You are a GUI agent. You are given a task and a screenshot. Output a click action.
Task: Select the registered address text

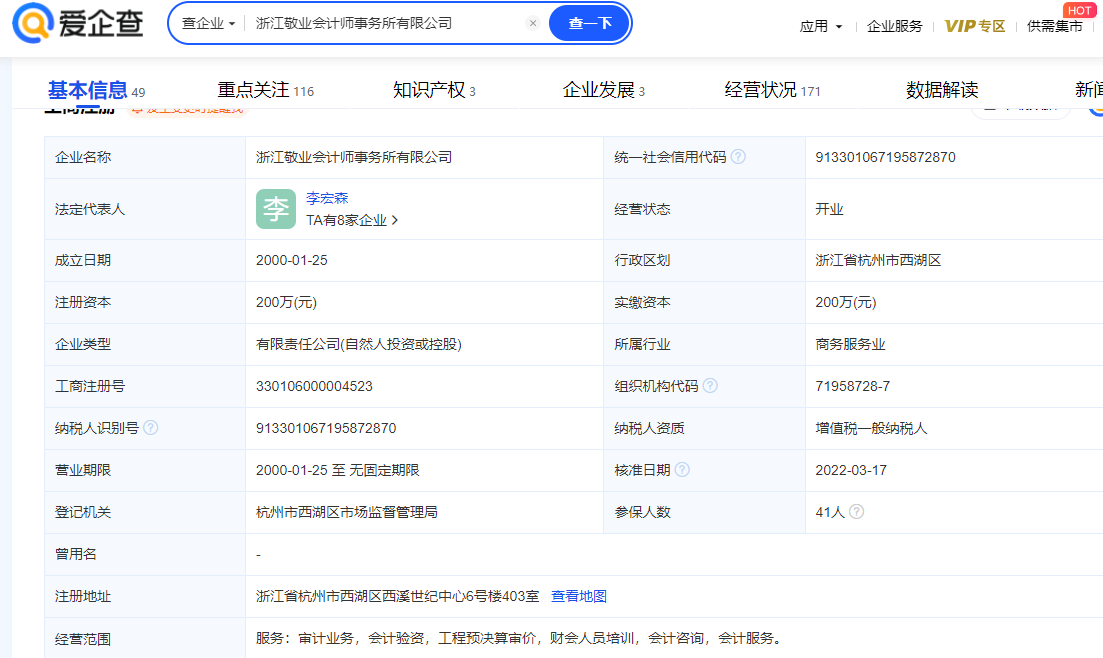point(397,597)
